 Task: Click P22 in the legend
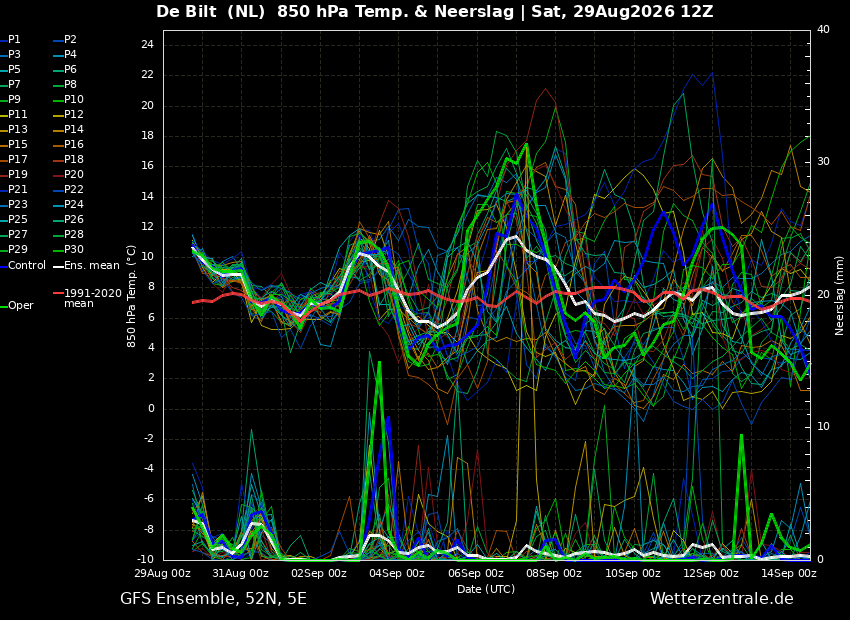tap(68, 190)
